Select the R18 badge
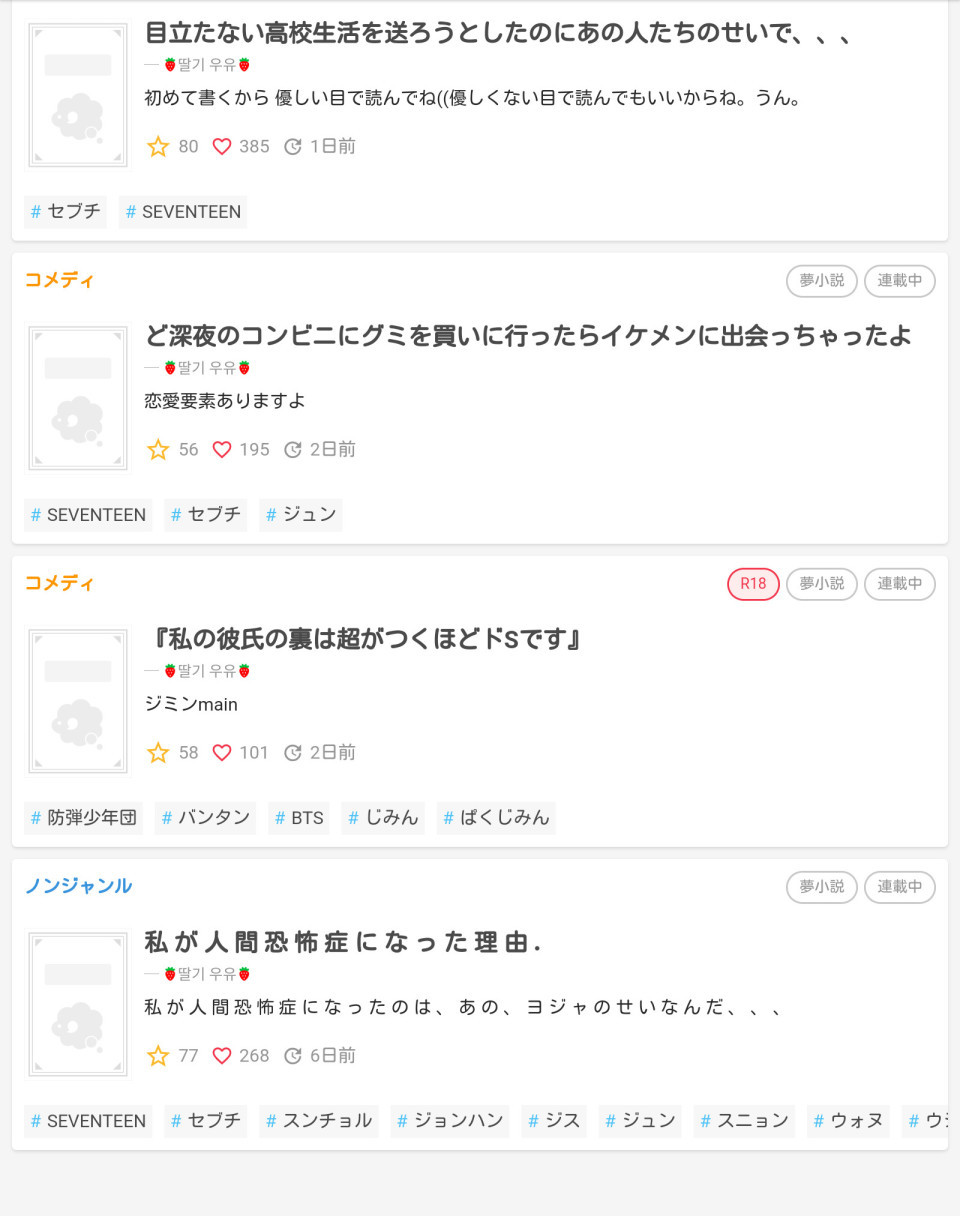The height and width of the screenshot is (1216, 960). 753,584
